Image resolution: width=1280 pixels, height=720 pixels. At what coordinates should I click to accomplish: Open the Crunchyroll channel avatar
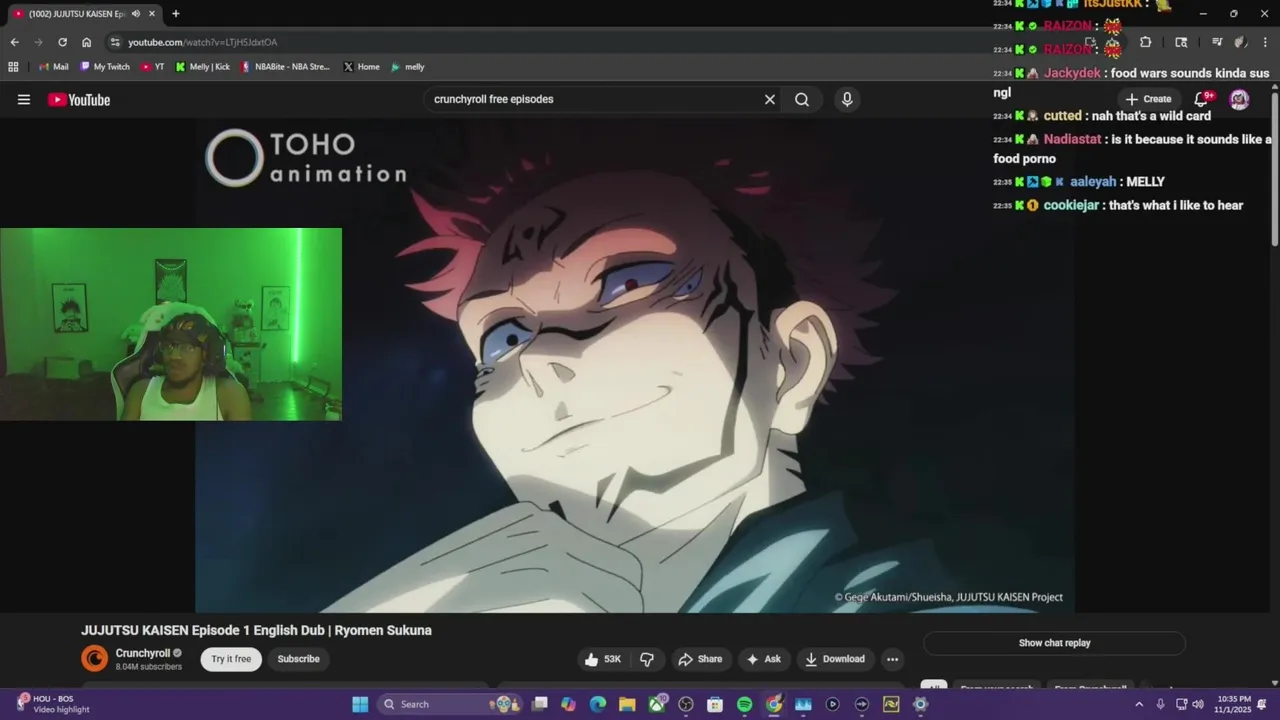95,658
